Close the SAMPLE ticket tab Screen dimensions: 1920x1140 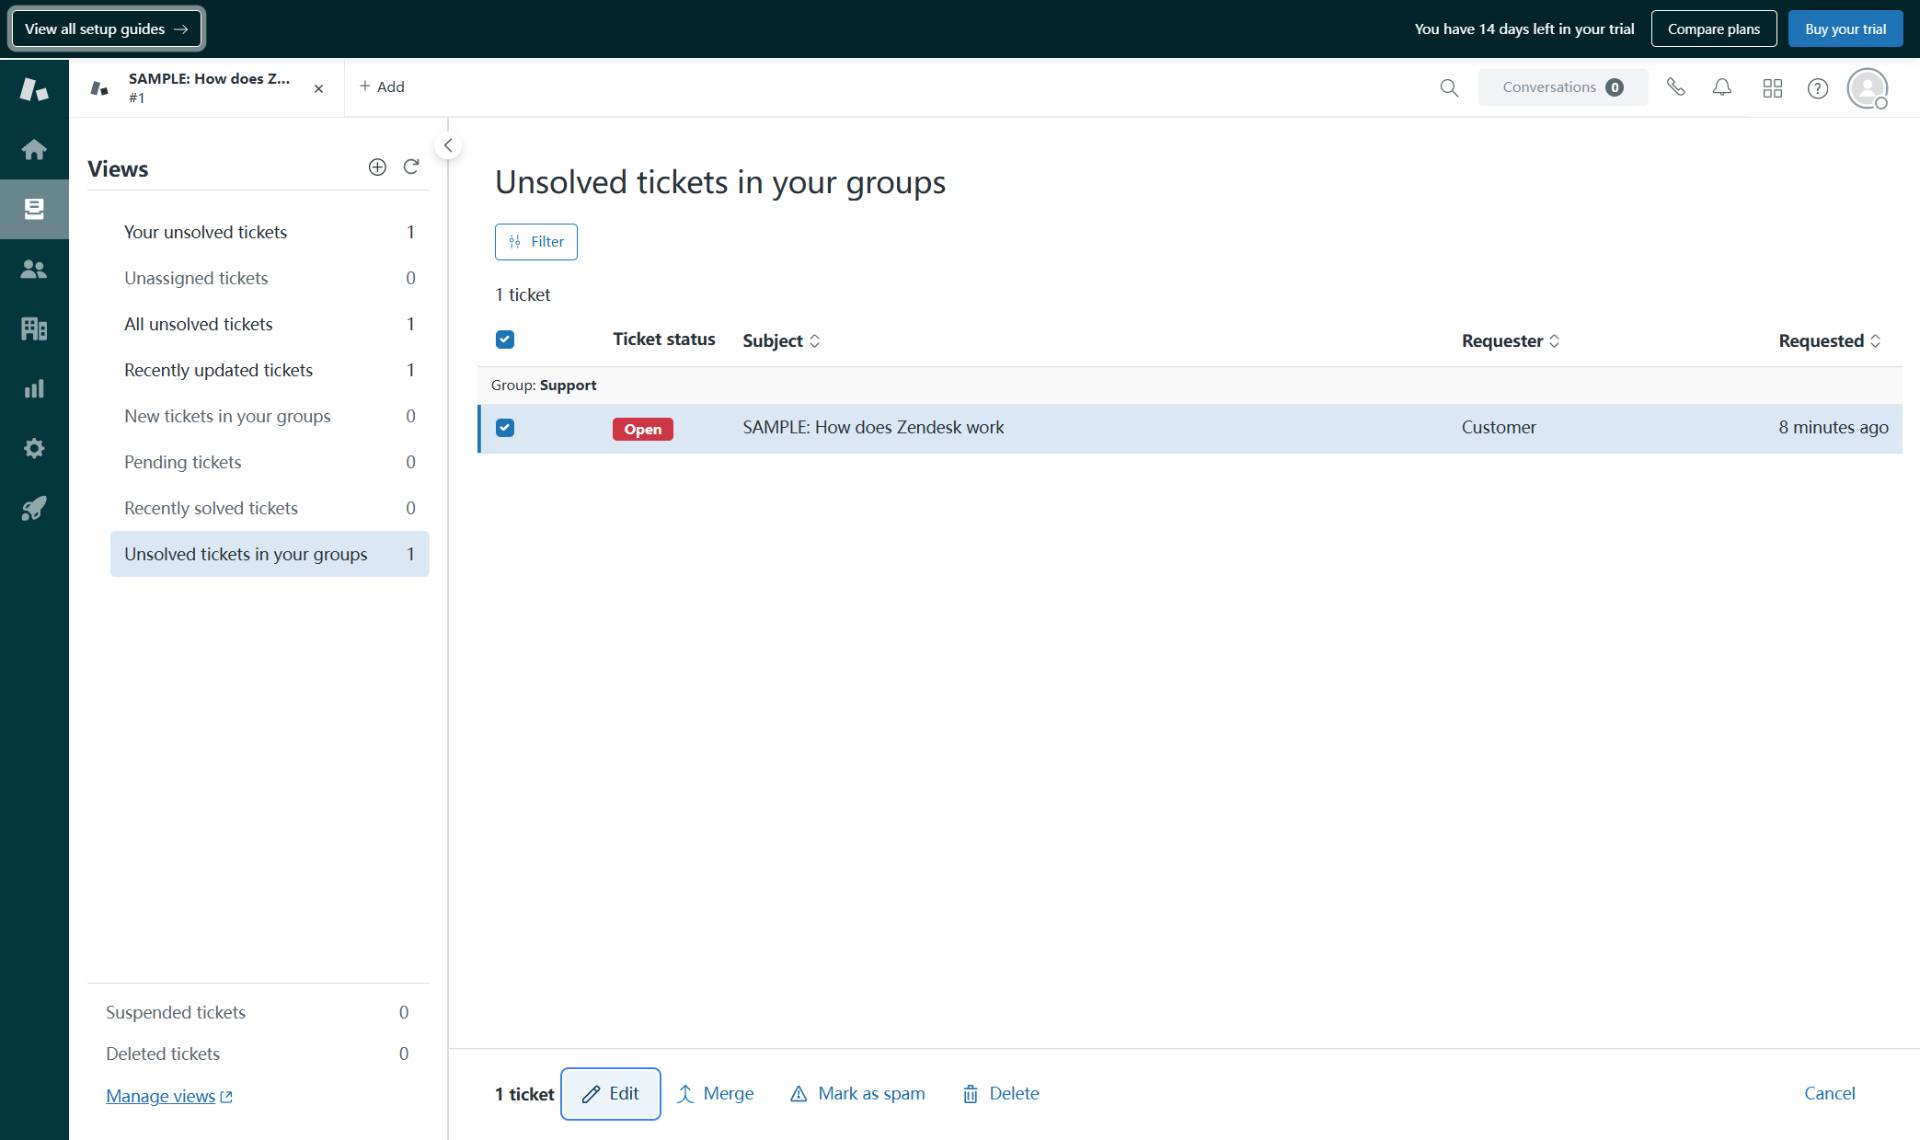click(x=319, y=88)
